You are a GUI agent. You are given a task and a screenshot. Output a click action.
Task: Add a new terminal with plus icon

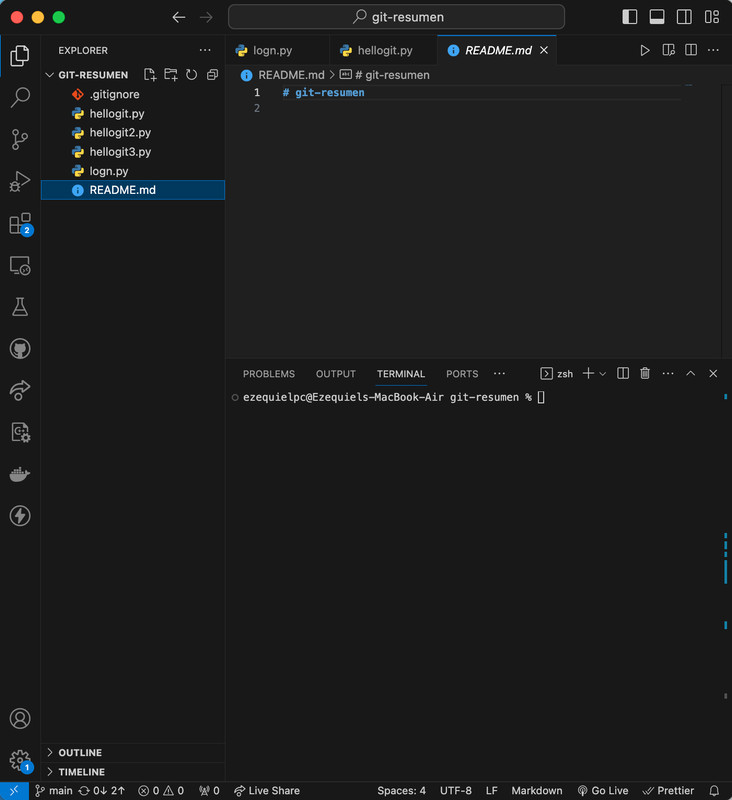click(588, 373)
